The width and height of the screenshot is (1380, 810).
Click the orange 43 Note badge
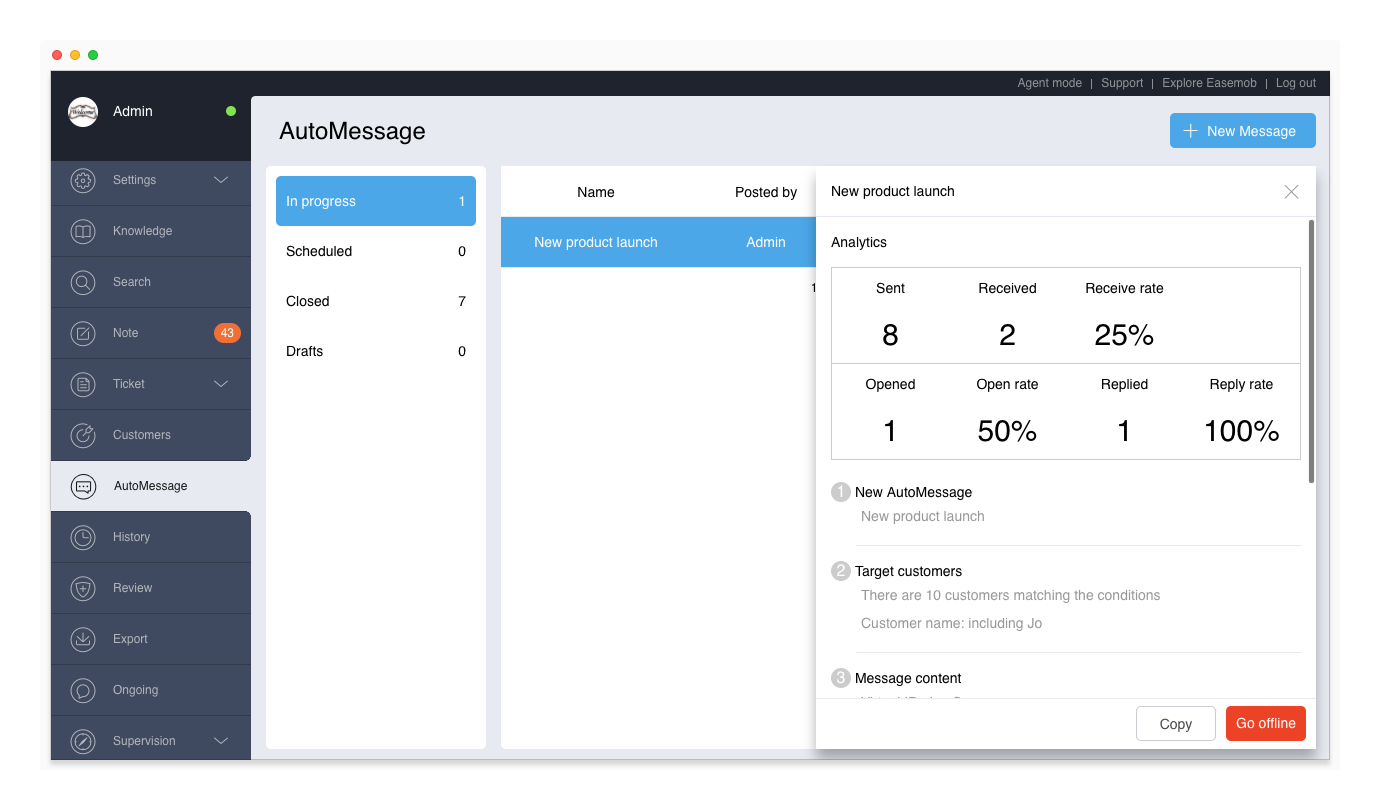(x=227, y=333)
